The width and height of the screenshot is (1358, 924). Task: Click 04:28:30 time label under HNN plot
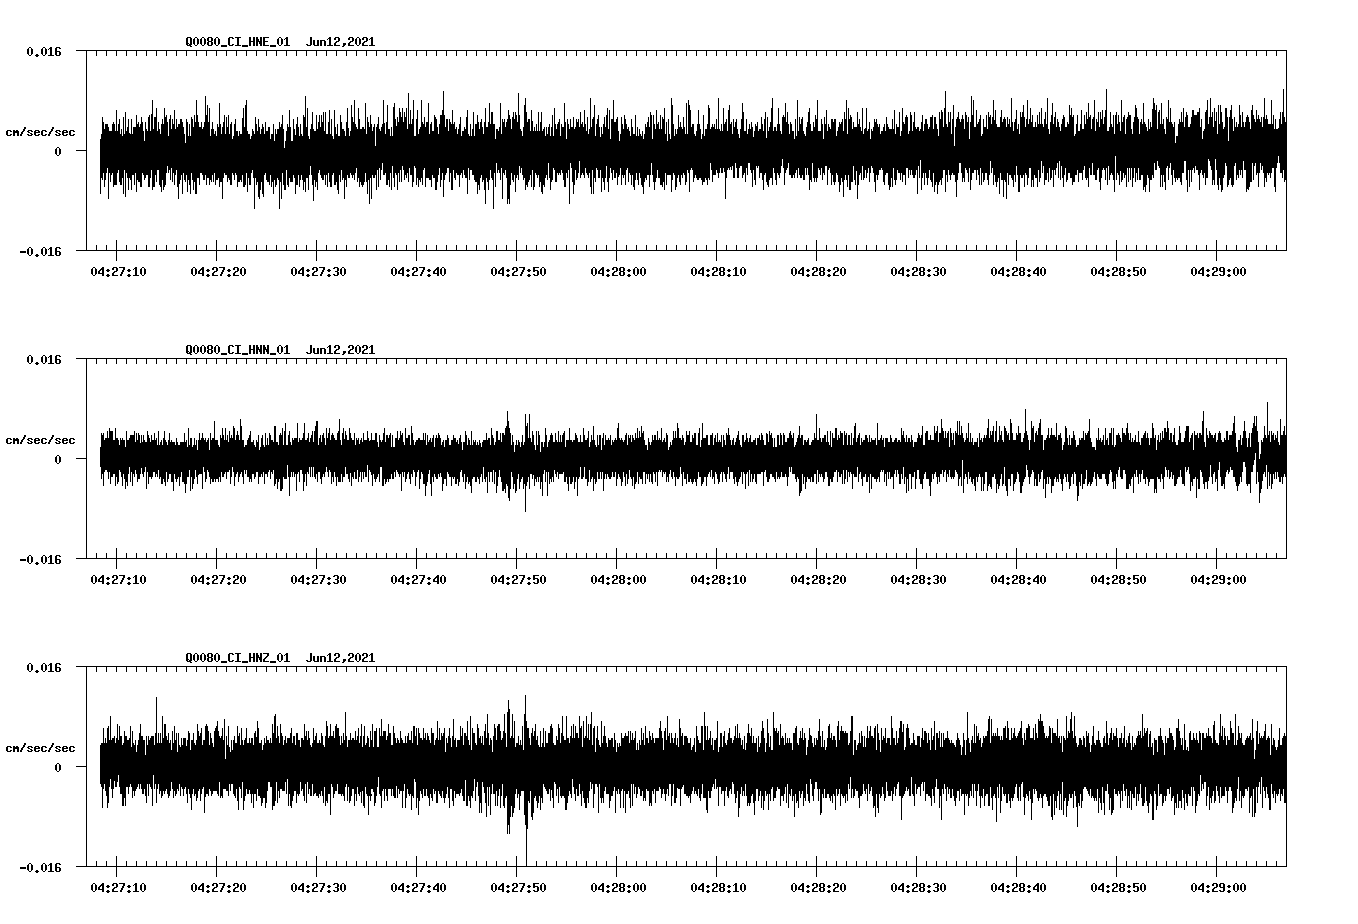(918, 579)
